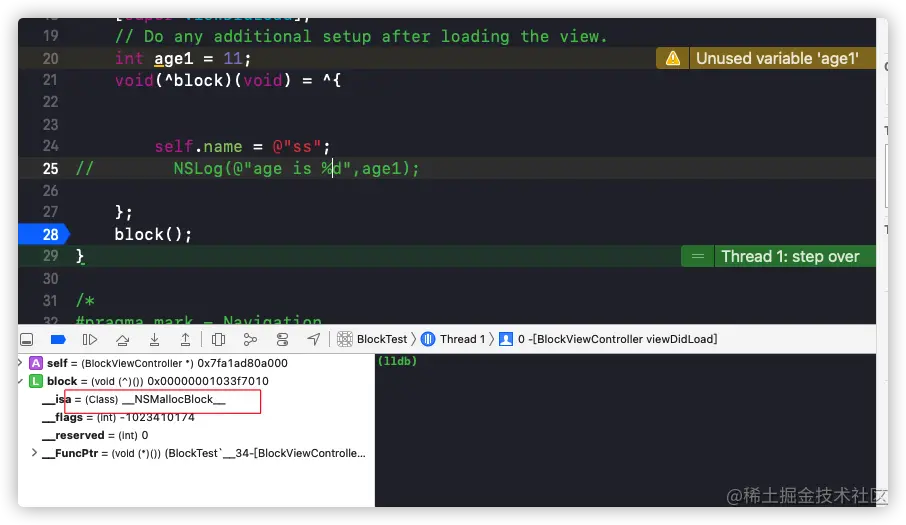The width and height of the screenshot is (906, 525).
Task: Open Thread 1 in debug jump bar
Action: click(462, 339)
